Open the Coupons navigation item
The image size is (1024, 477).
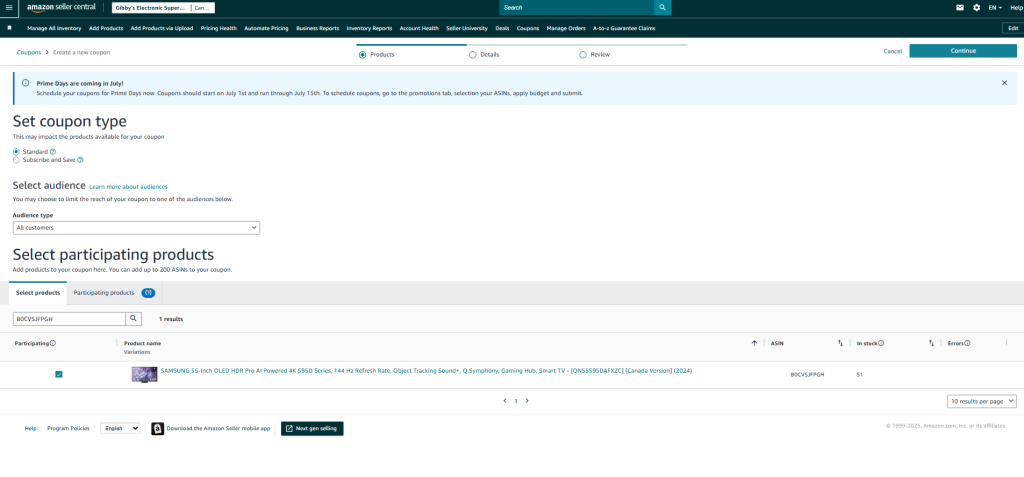528,28
